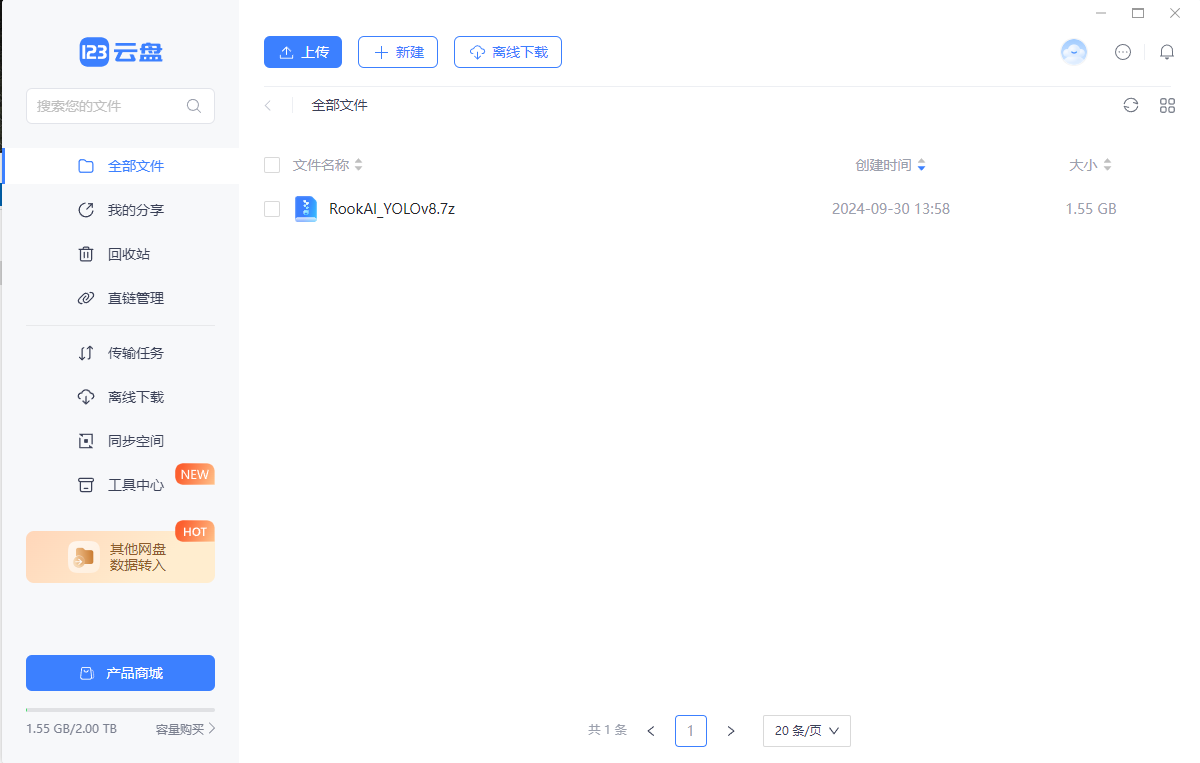Click the 其他网盘数据转入 banner
The height and width of the screenshot is (763, 1200).
click(x=120, y=557)
